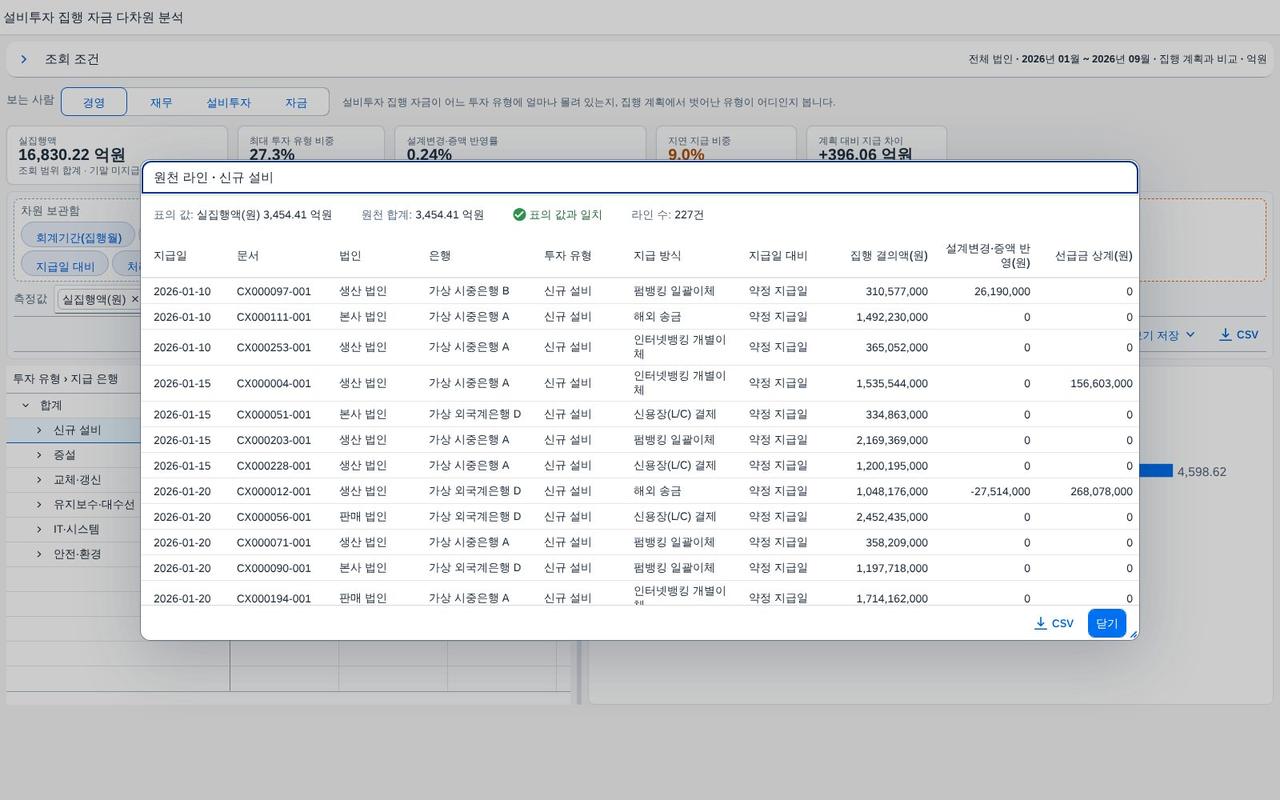The height and width of the screenshot is (800, 1280).
Task: Expand the 안전·환경 tree node
Action: point(39,554)
